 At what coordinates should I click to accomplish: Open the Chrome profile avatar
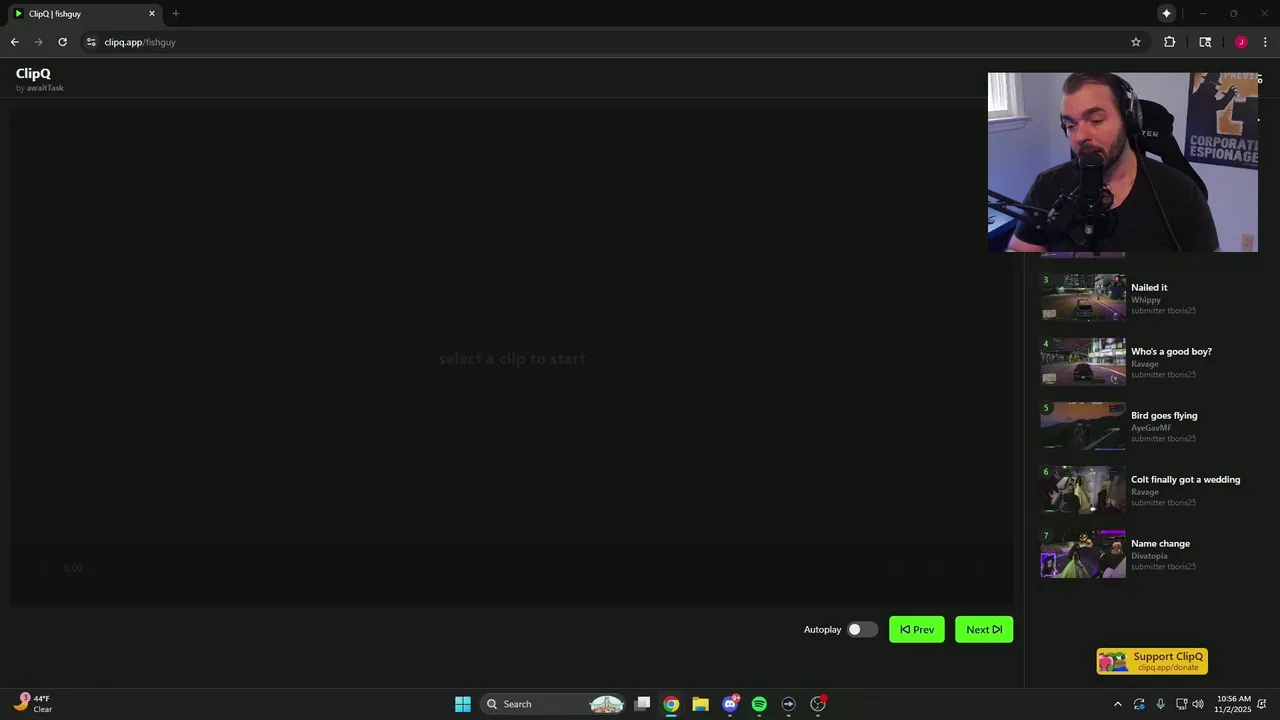(1241, 42)
